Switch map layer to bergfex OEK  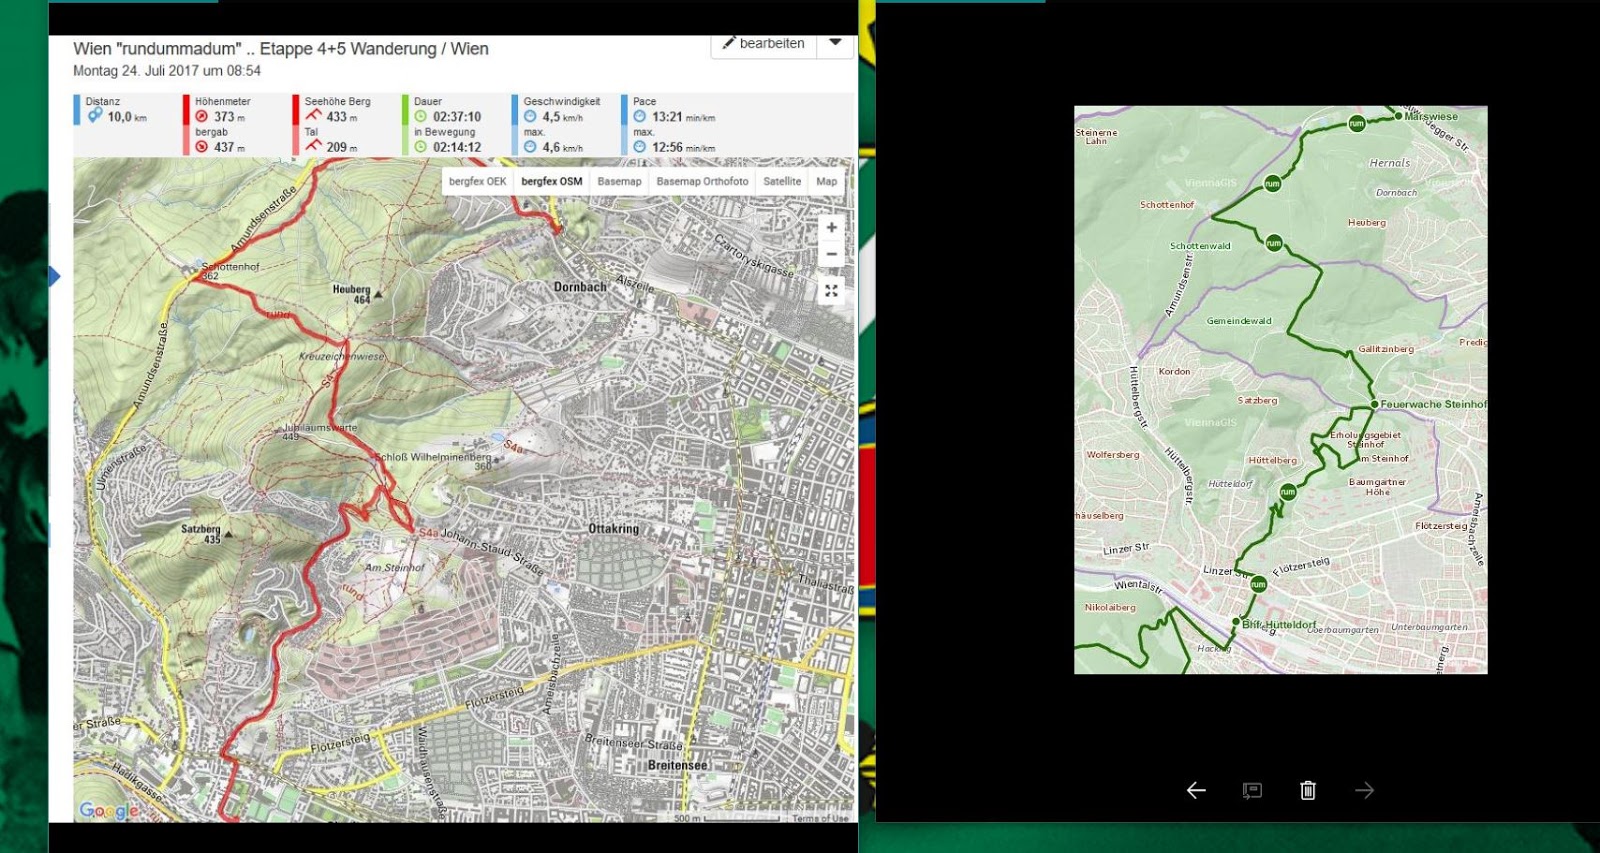tap(477, 181)
